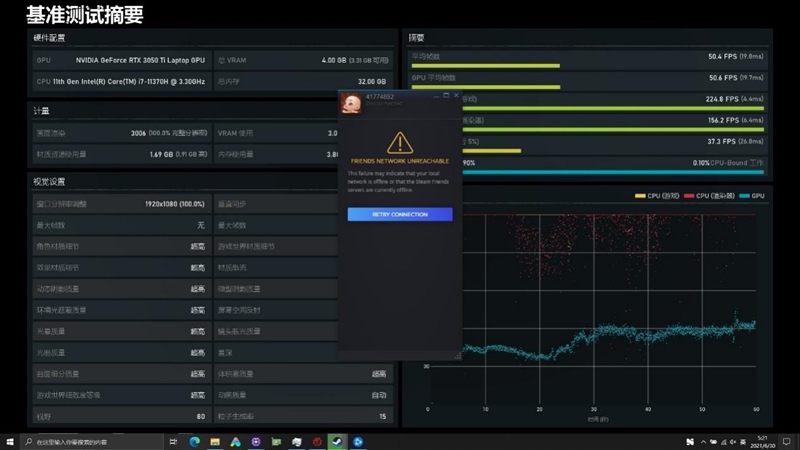This screenshot has height=450, width=800.
Task: Click the 粒子生成率 value 15
Action: pyautogui.click(x=383, y=416)
